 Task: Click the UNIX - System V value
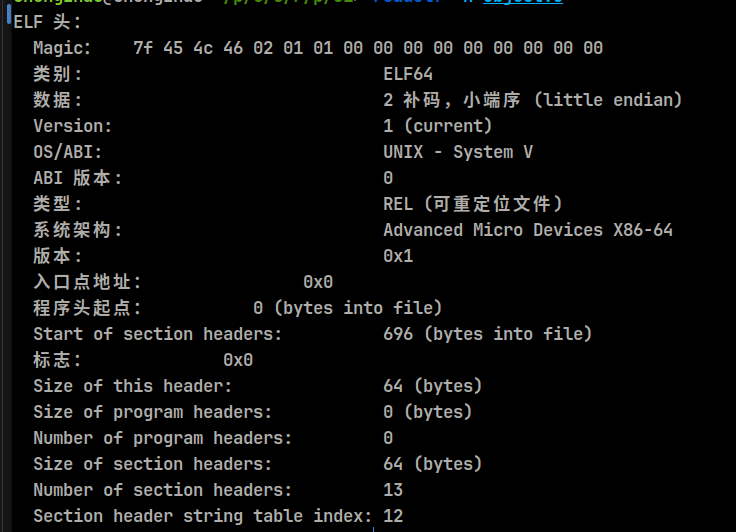coord(458,152)
